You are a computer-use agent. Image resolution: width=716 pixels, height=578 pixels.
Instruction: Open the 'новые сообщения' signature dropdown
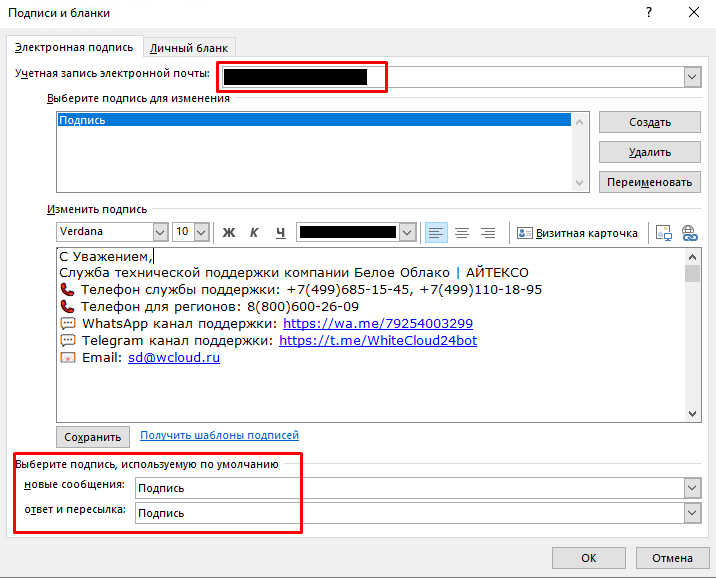click(x=691, y=487)
